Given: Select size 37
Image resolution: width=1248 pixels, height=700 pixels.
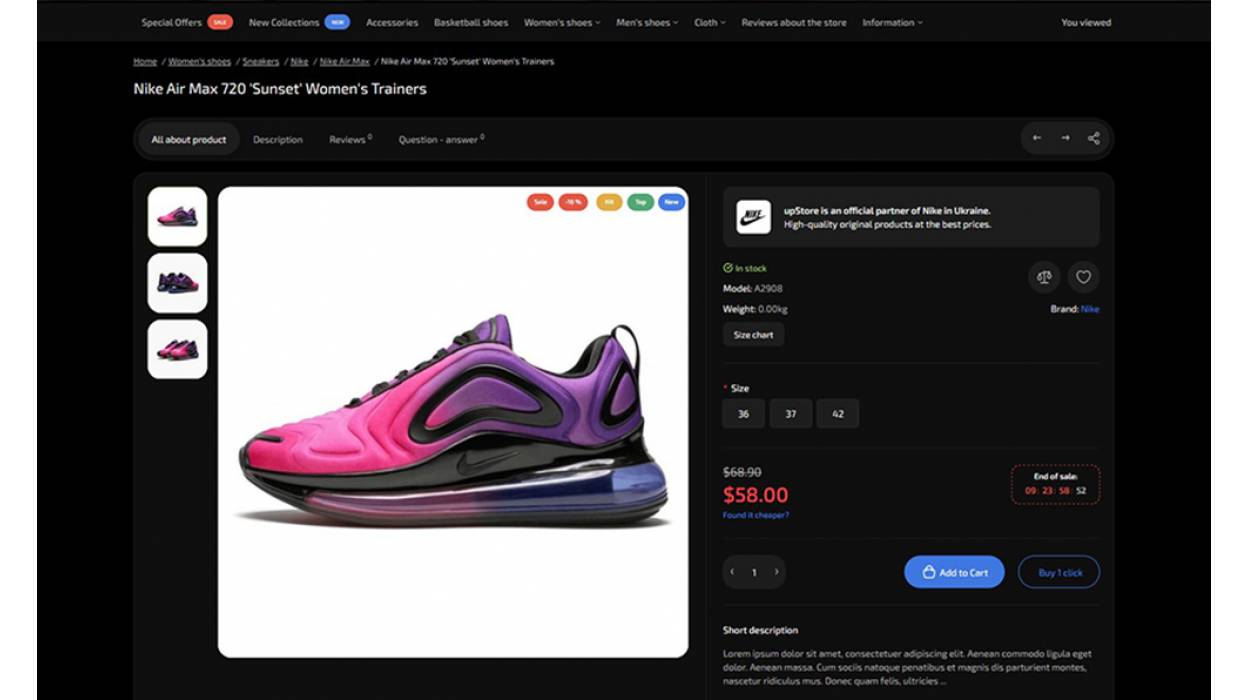Looking at the screenshot, I should [x=790, y=413].
